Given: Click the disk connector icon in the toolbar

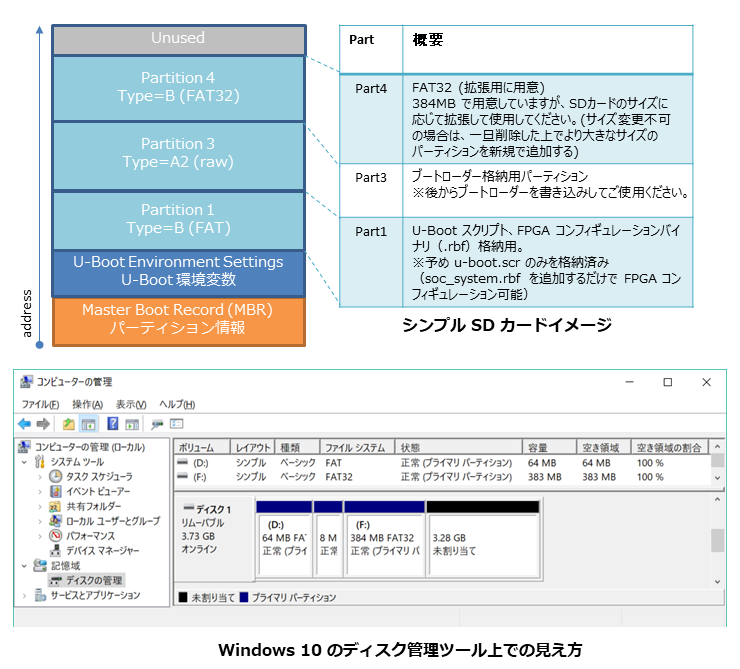Looking at the screenshot, I should (x=157, y=424).
